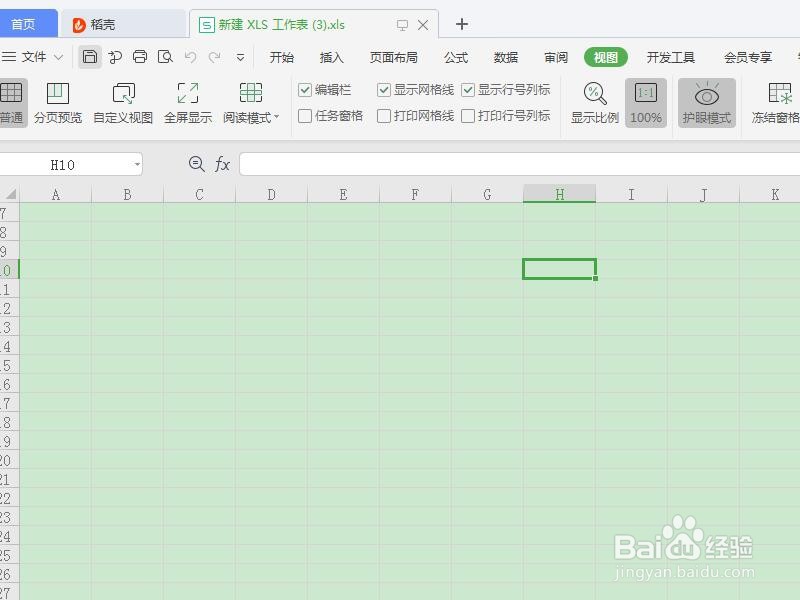800x600 pixels.
Task: Select the 普通 normal view button
Action: pyautogui.click(x=13, y=100)
